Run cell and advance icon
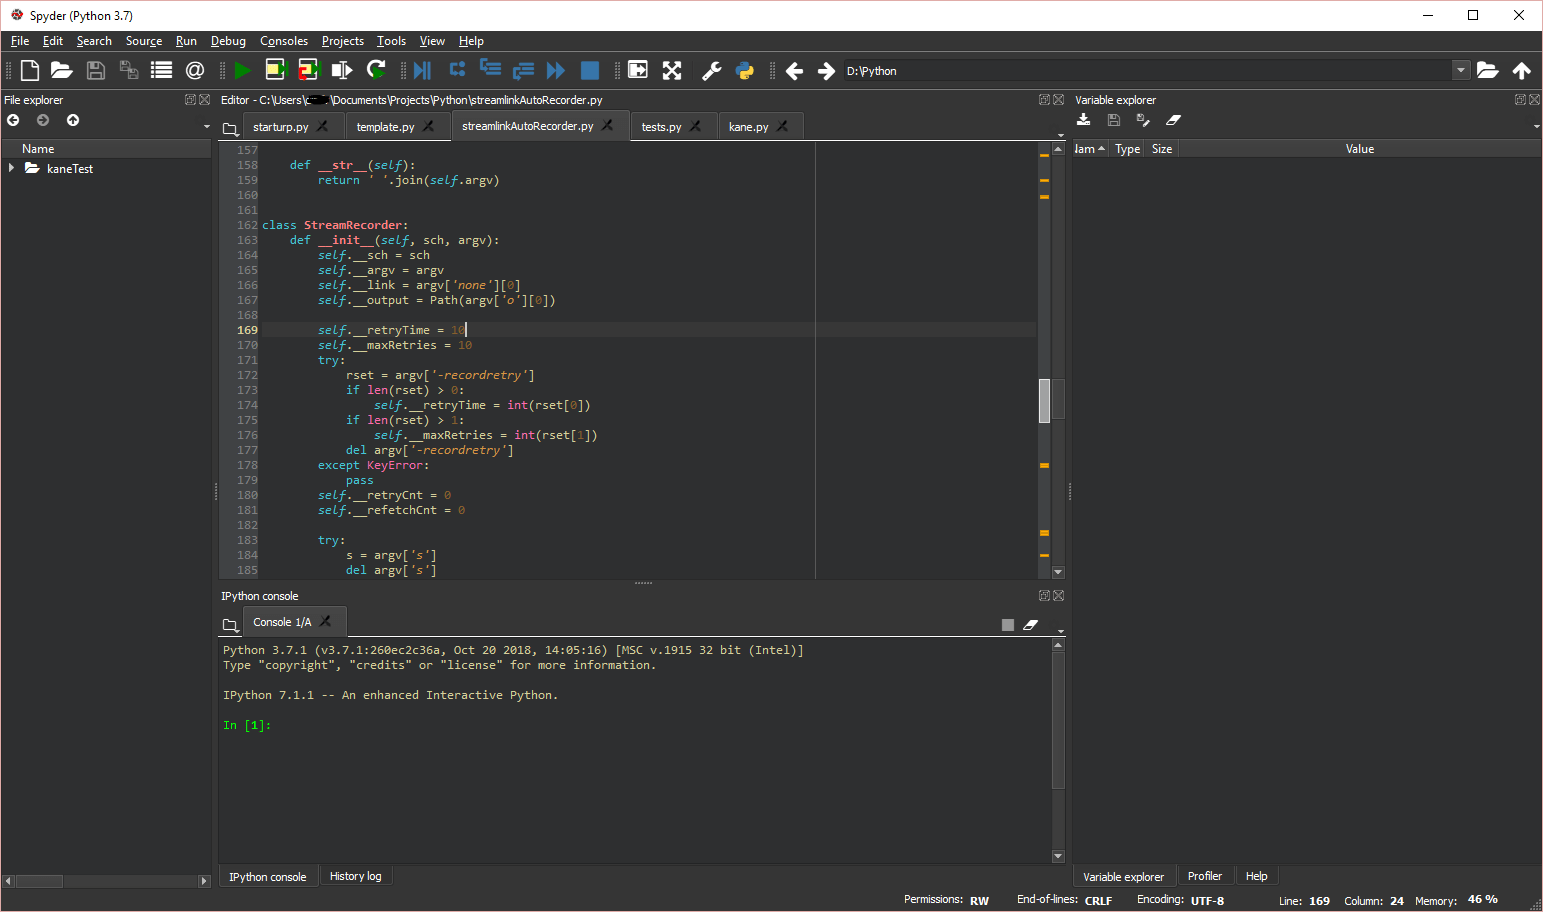Image resolution: width=1543 pixels, height=912 pixels. point(309,69)
